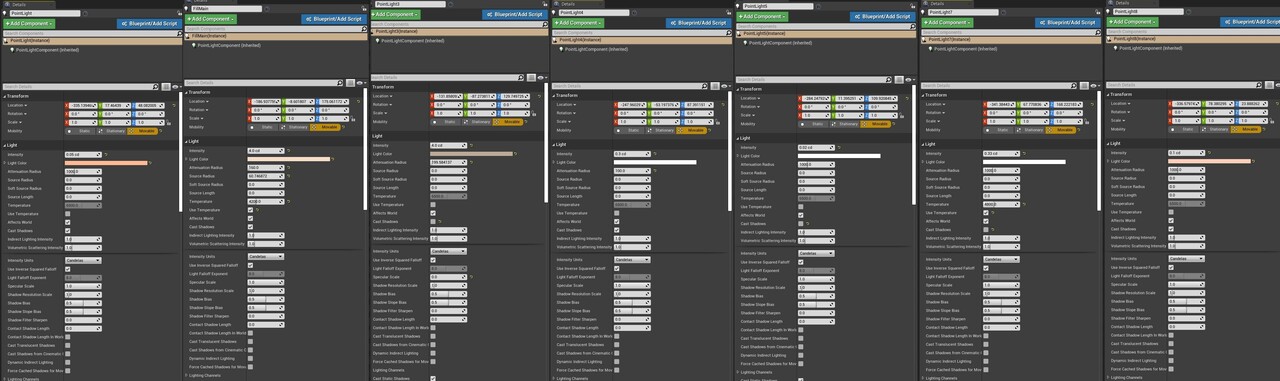Viewport: 1280px width, 381px height.
Task: Open Scale dropdown in PointLight5 panel
Action: 750,115
